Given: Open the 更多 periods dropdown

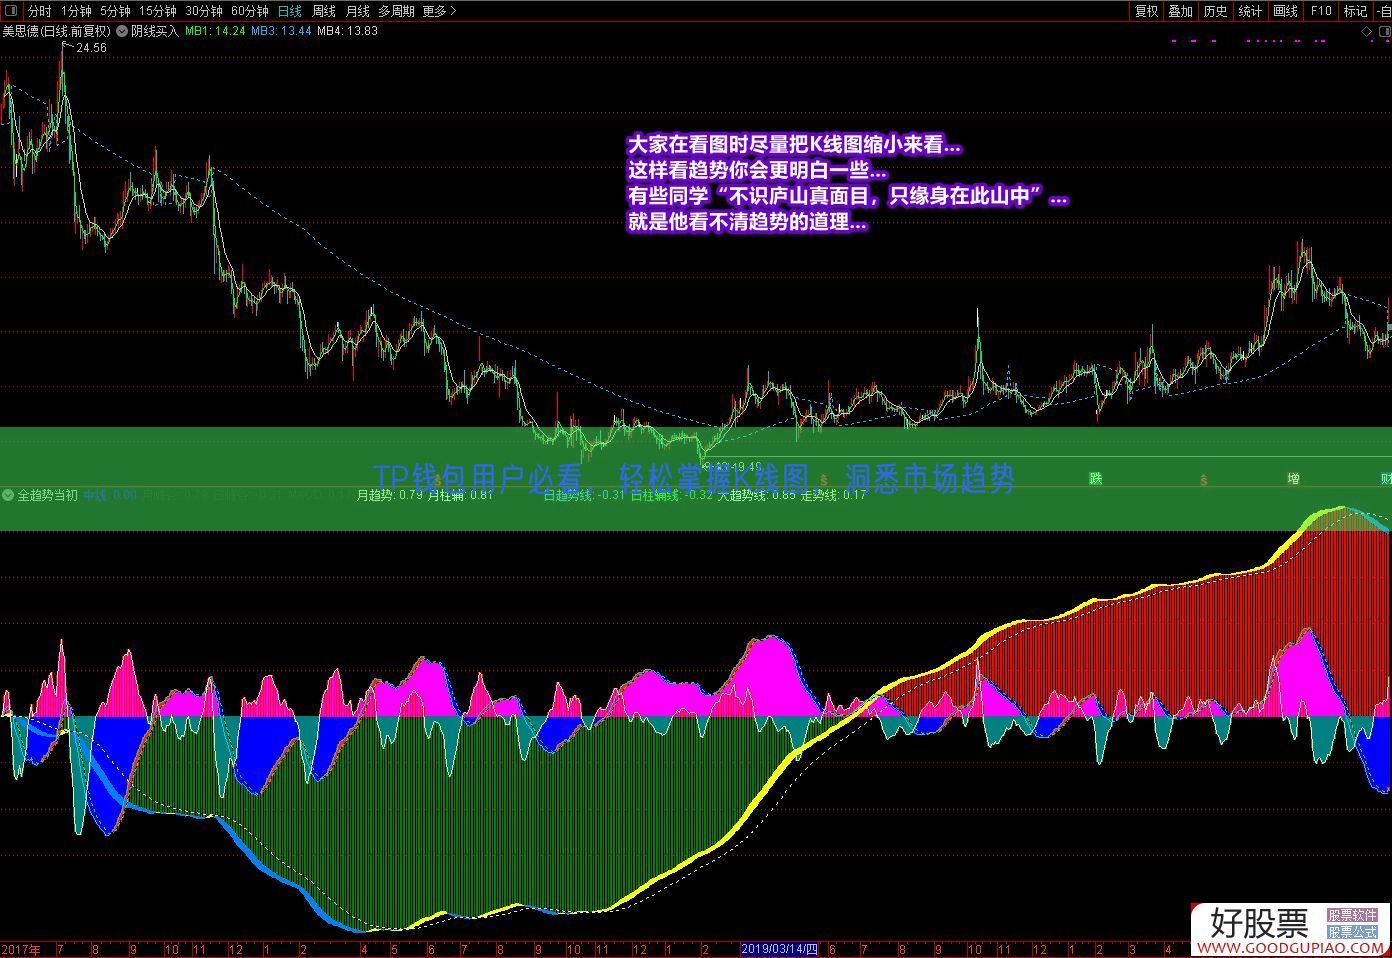Looking at the screenshot, I should pyautogui.click(x=439, y=11).
